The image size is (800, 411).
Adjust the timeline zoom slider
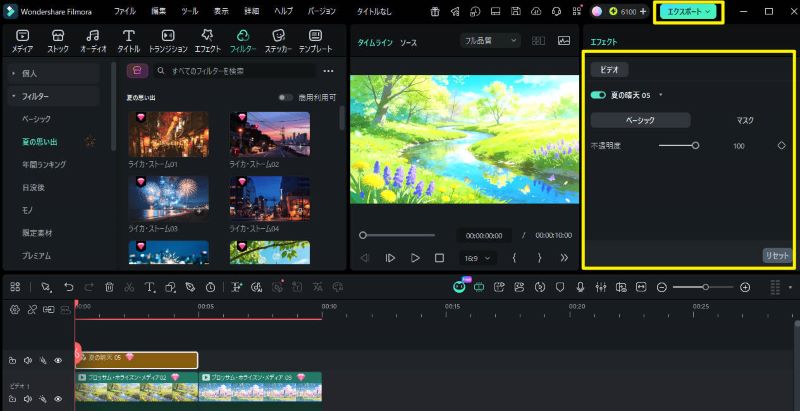tap(703, 288)
